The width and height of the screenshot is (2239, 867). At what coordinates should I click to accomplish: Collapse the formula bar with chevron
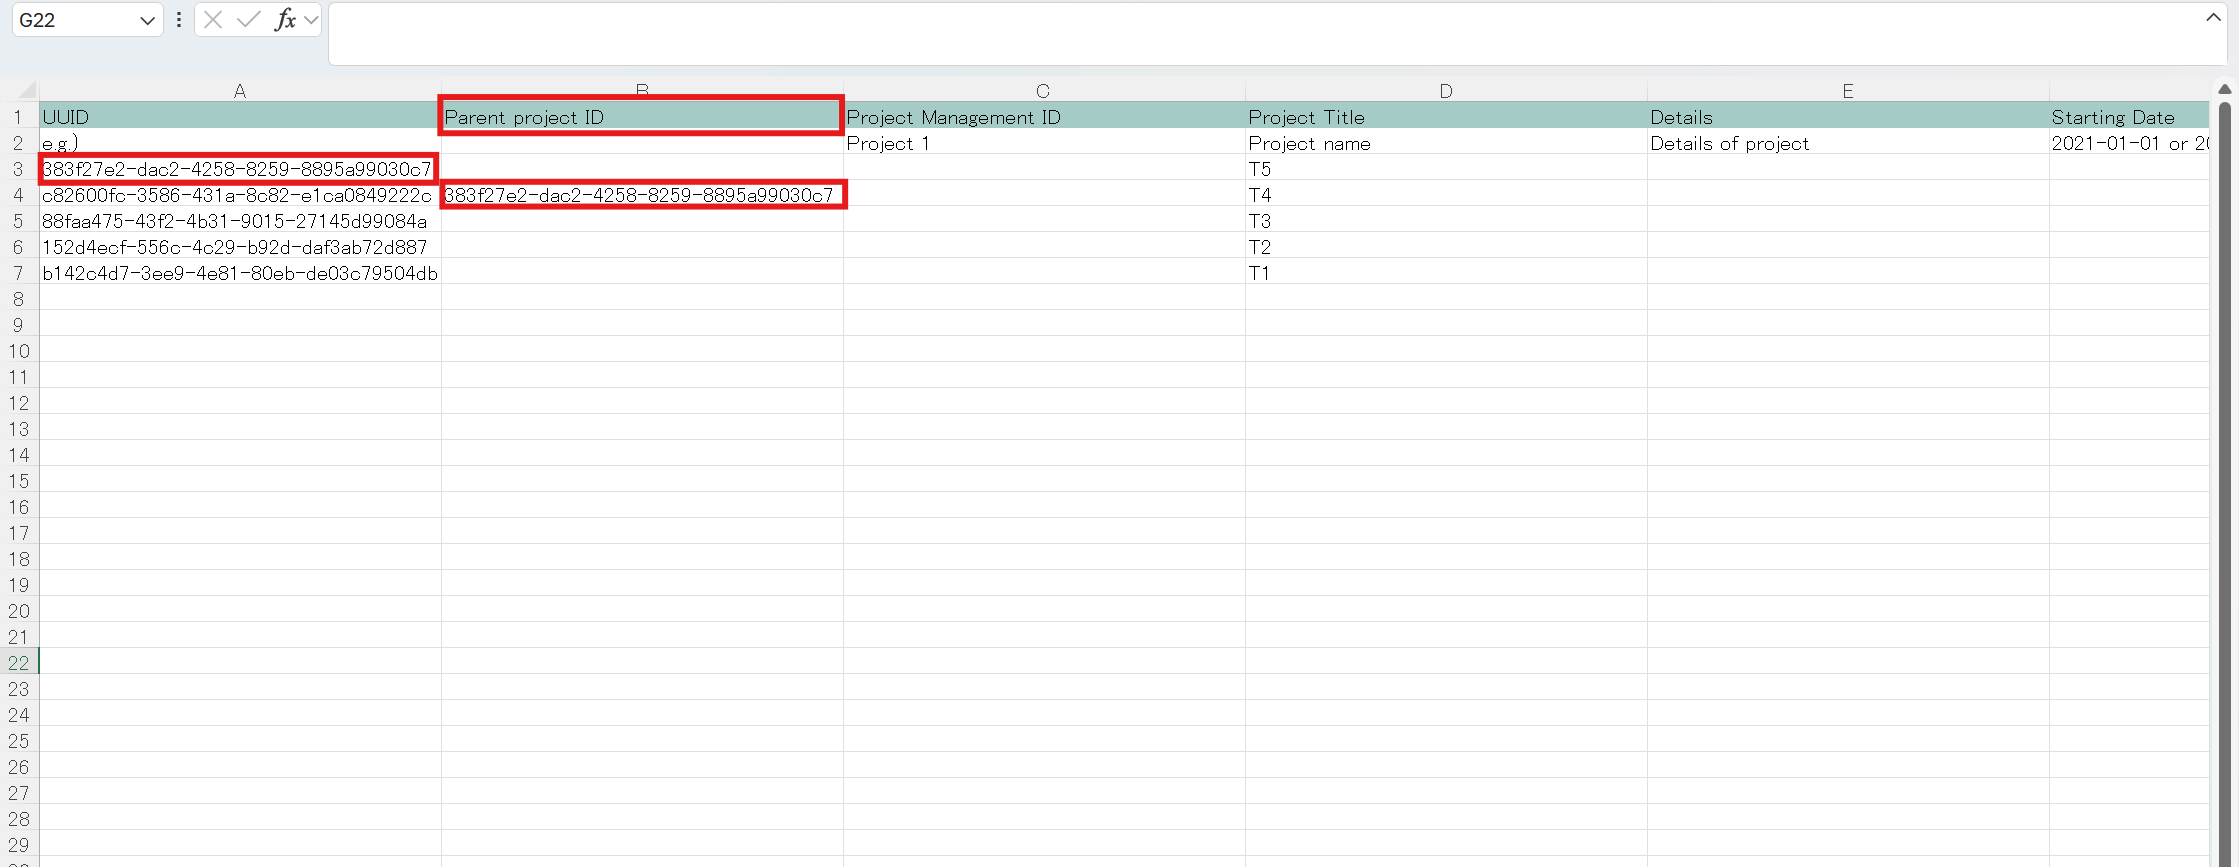2212,18
